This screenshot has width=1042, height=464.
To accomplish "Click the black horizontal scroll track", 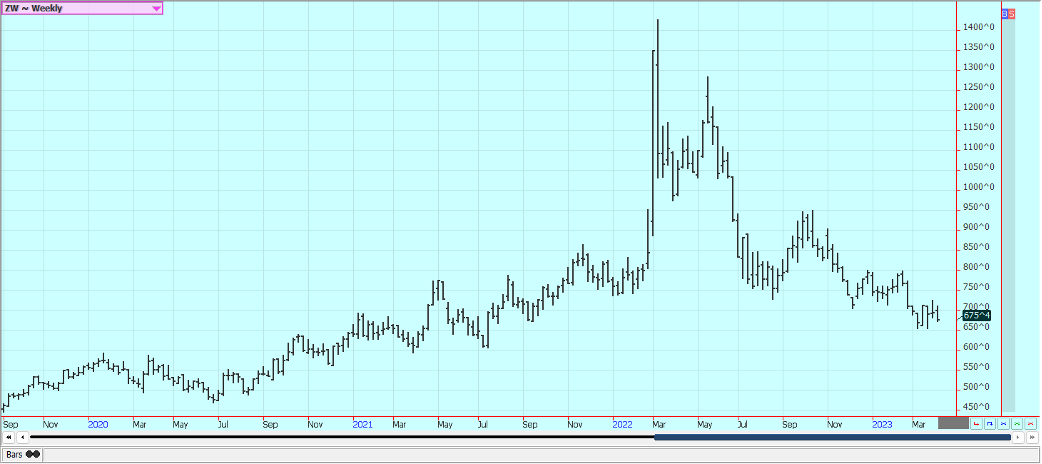I will [x=342, y=437].
